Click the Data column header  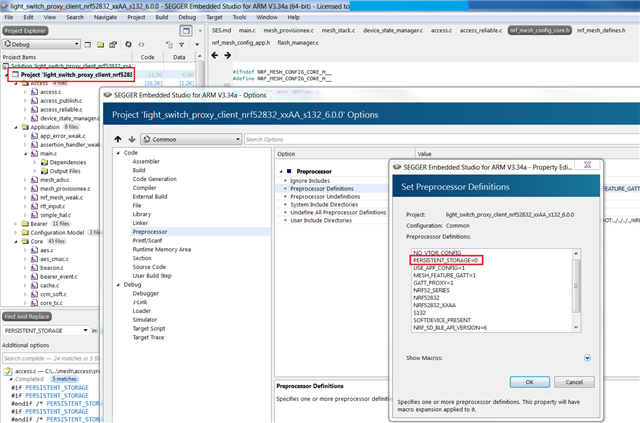tap(179, 57)
